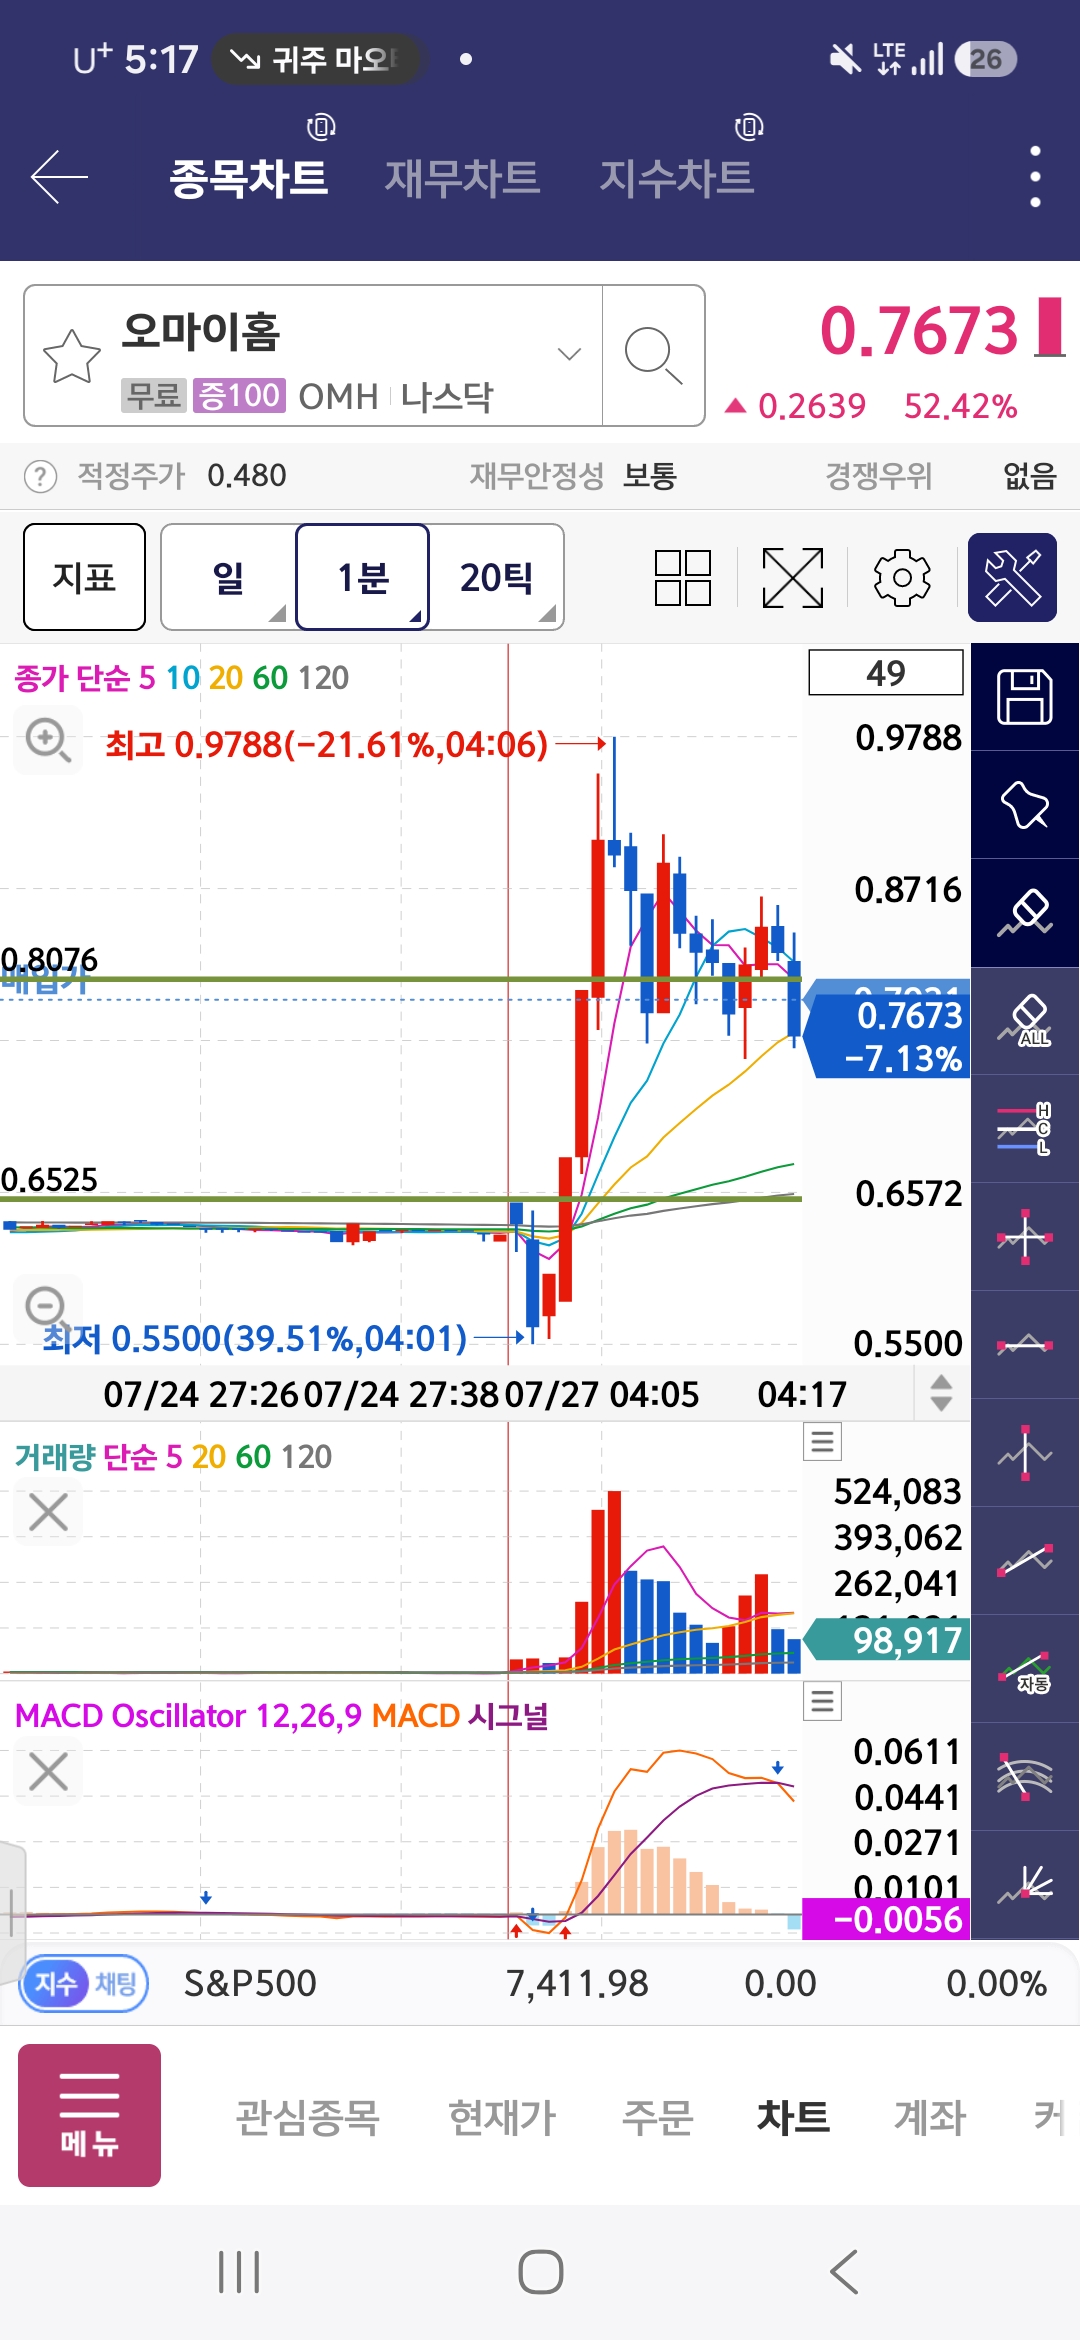Viewport: 1080px width, 2340px height.
Task: Open the MACD panel options menu
Action: tap(822, 1701)
